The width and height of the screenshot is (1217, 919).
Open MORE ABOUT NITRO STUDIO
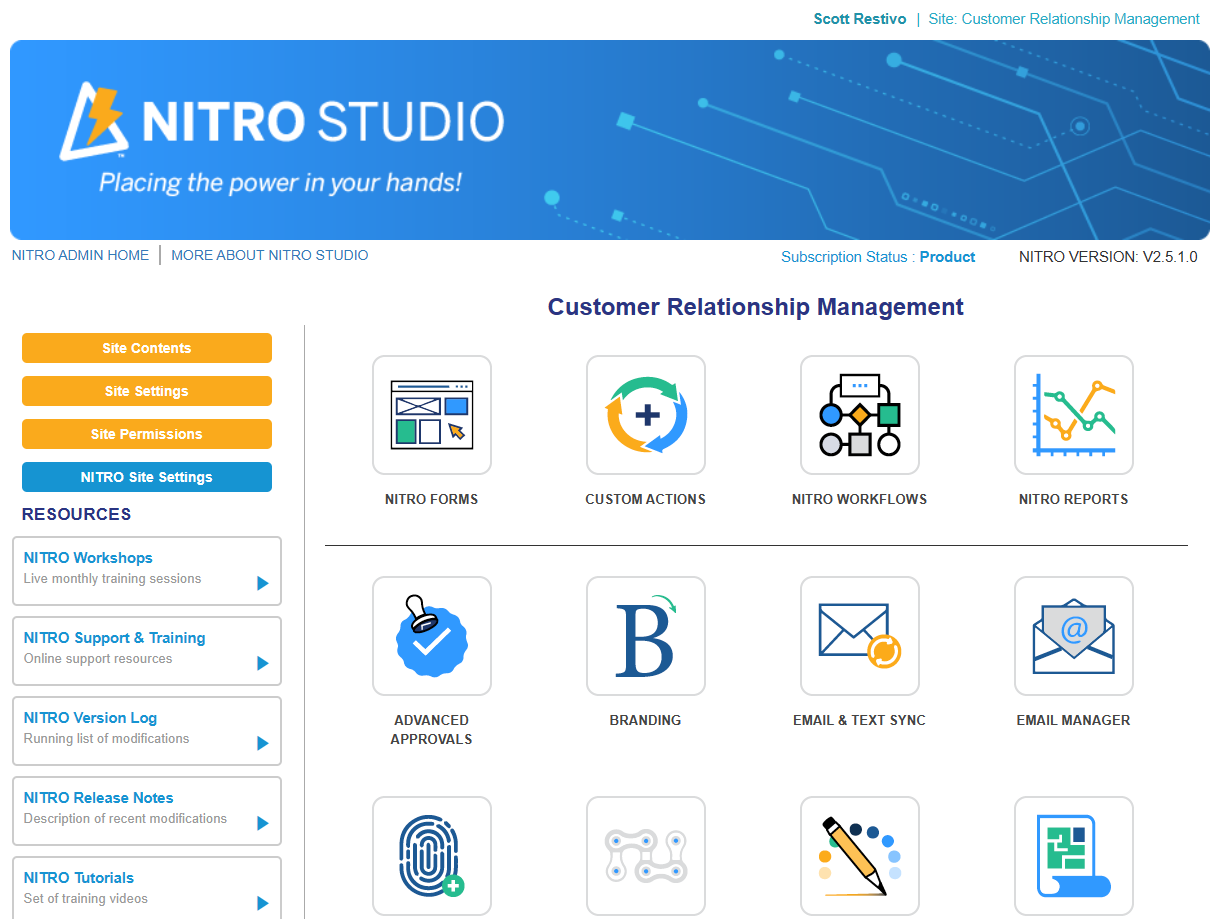(269, 255)
